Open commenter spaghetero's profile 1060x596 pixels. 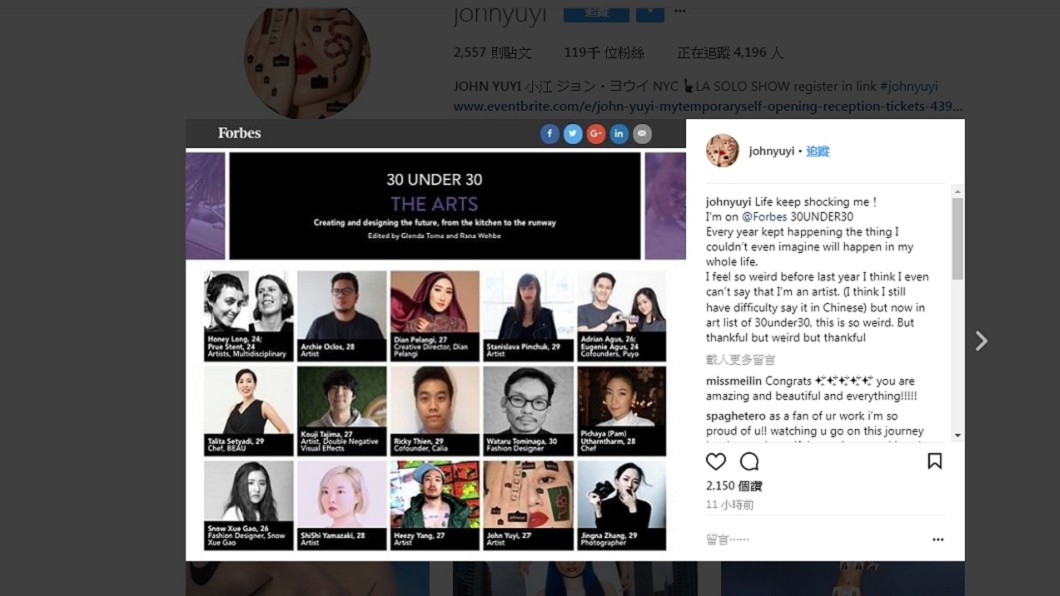[x=736, y=416]
